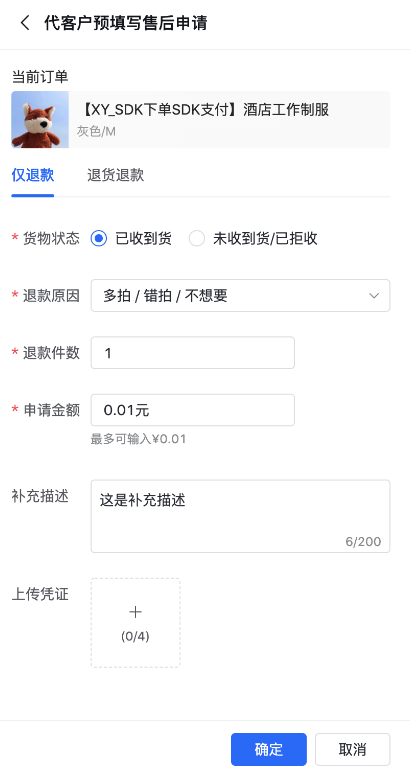Switch to the 仅退款 tab

32,175
